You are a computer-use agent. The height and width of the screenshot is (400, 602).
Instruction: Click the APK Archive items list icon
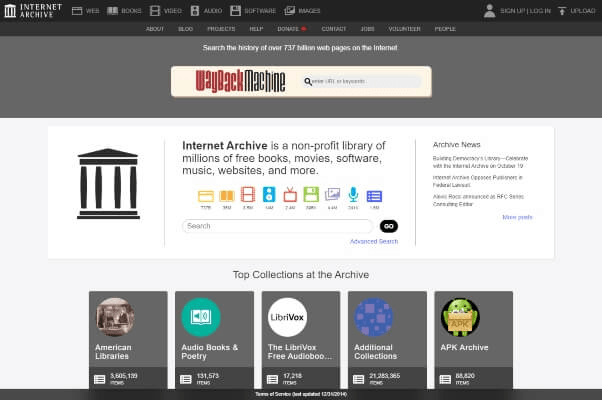click(445, 379)
